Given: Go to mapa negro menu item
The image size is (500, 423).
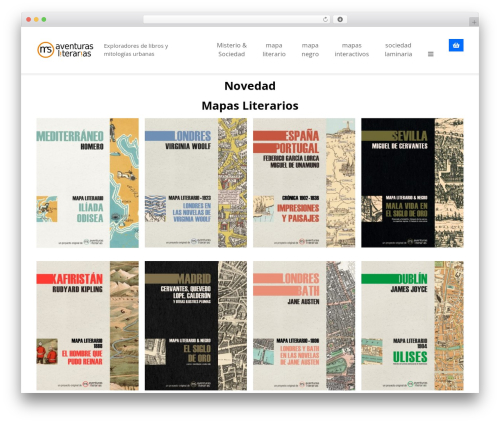Looking at the screenshot, I should pyautogui.click(x=310, y=50).
